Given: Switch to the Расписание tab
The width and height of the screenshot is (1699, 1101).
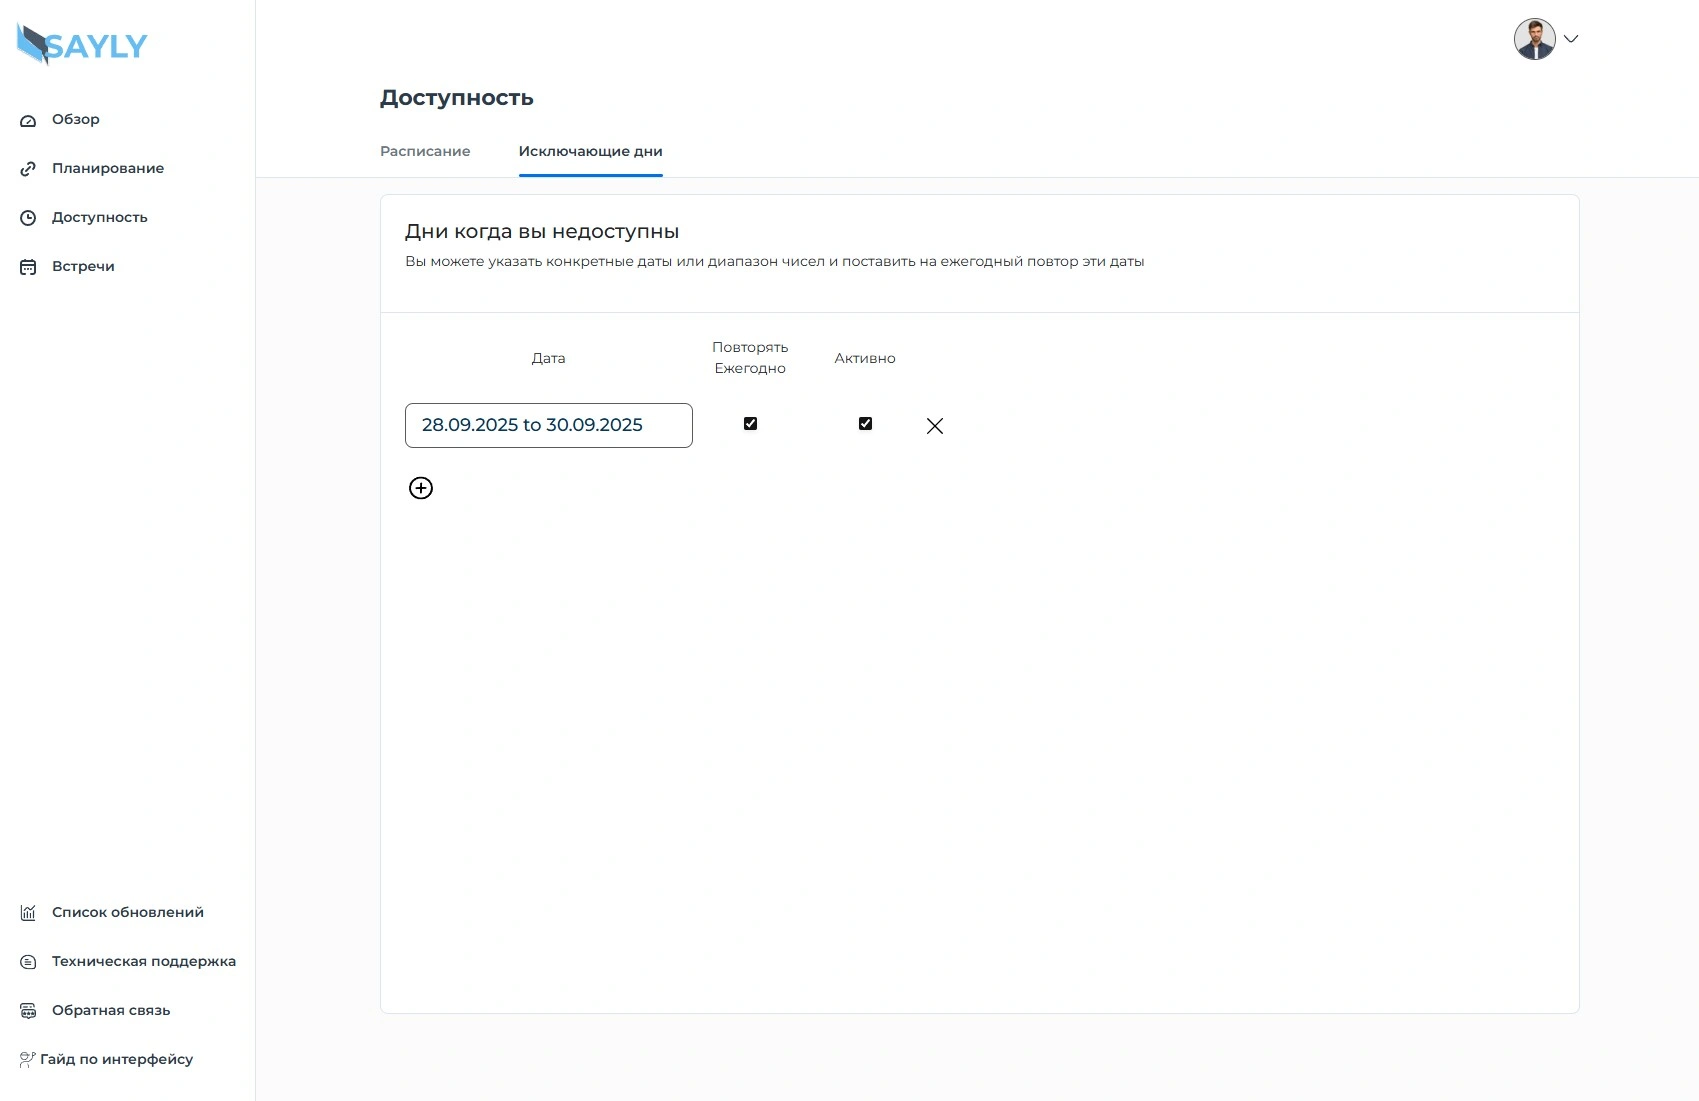Looking at the screenshot, I should click(425, 151).
